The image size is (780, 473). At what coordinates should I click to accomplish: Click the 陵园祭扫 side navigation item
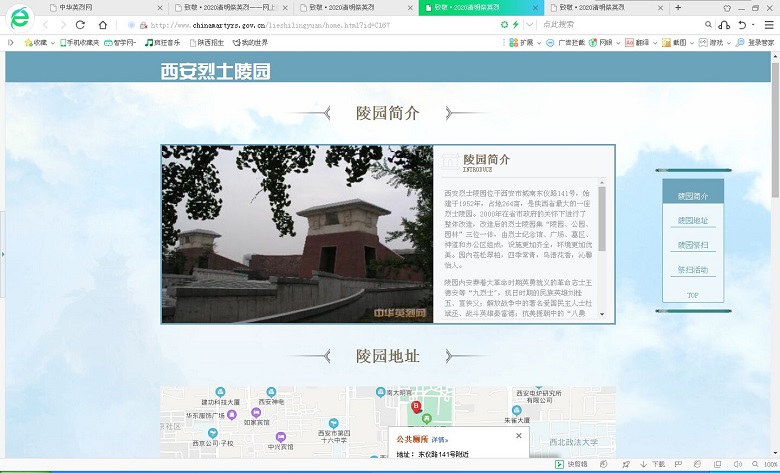pos(692,245)
